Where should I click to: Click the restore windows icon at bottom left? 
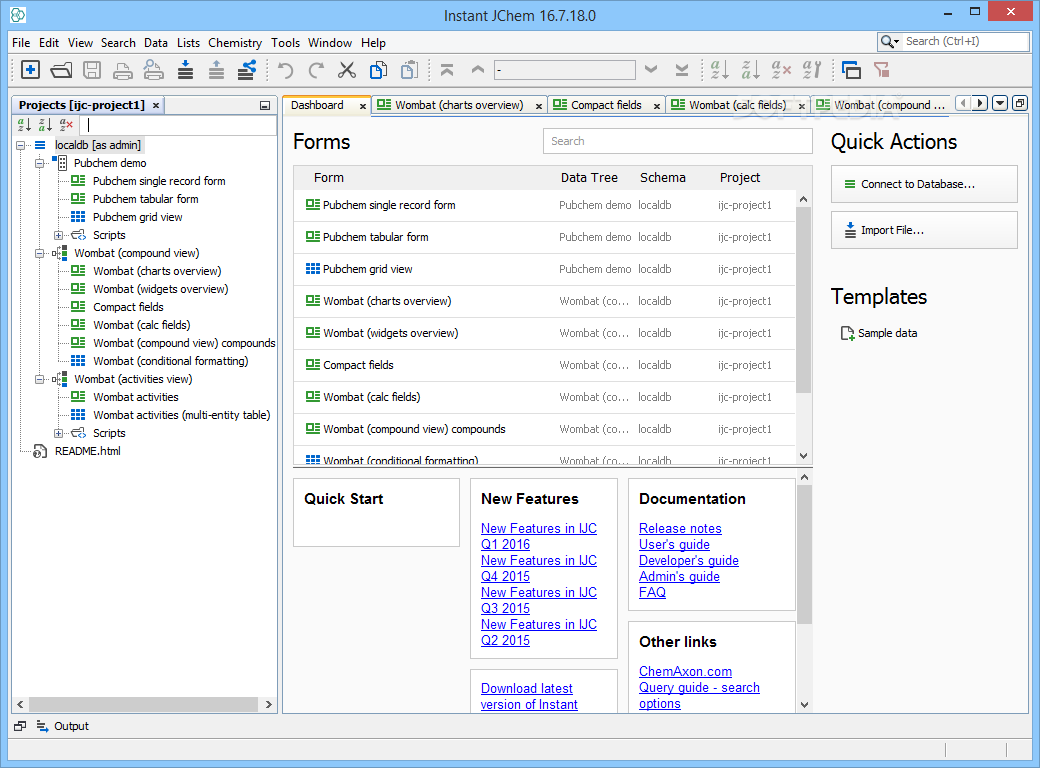(x=20, y=726)
